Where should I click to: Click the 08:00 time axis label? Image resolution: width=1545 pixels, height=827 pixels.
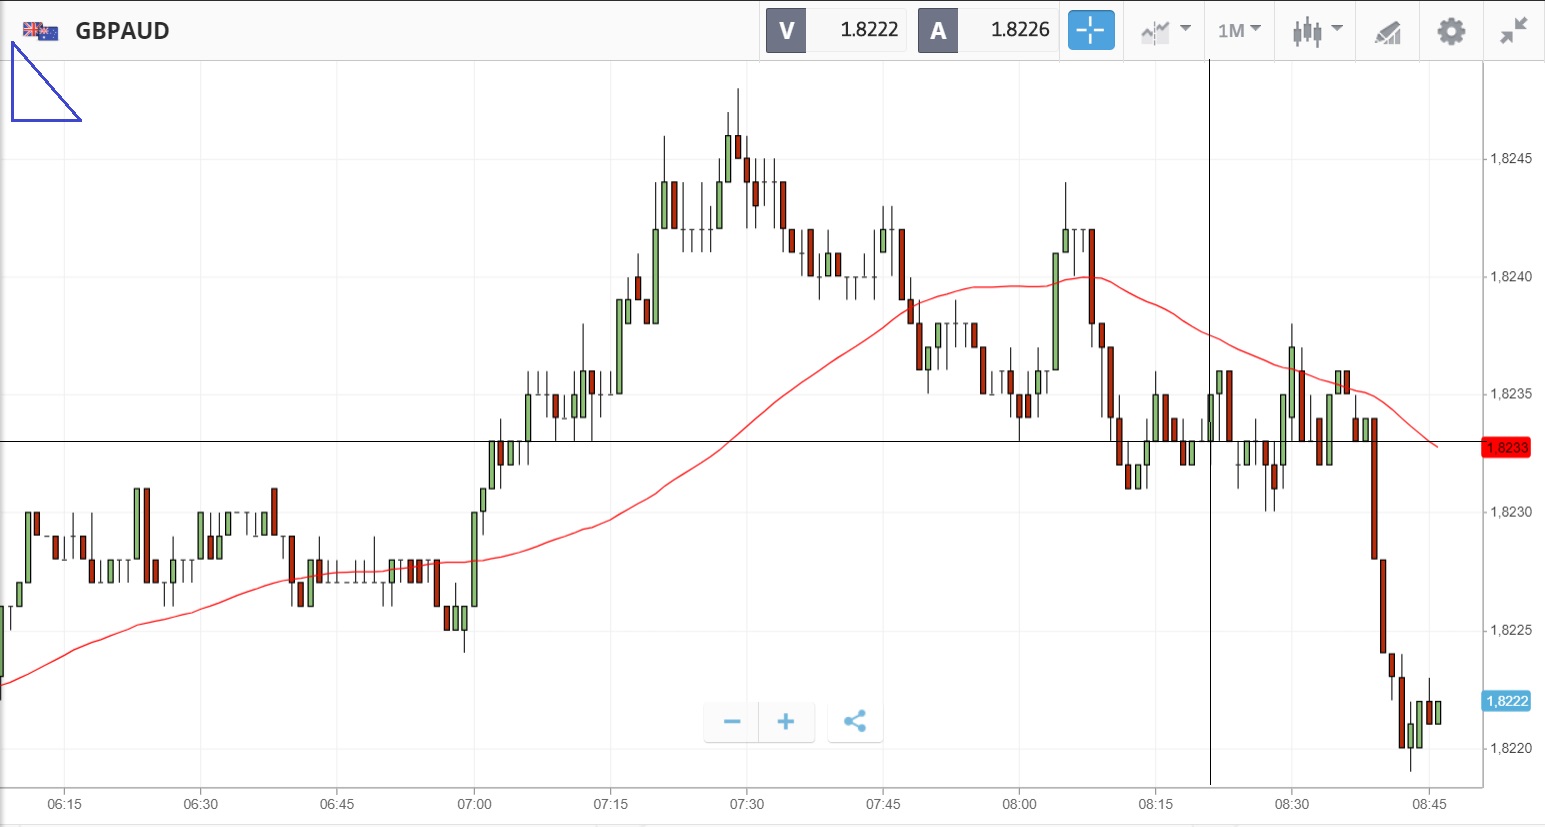click(1019, 804)
